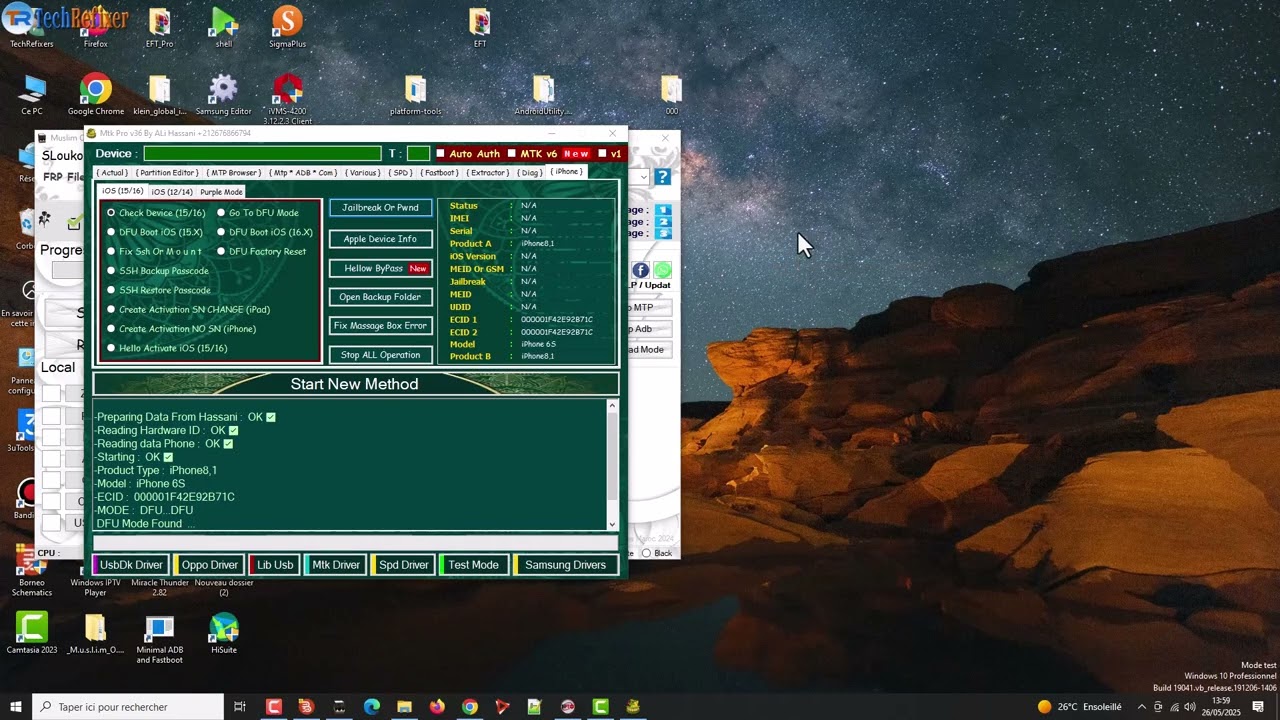
Task: Switch to iOS (12/14) sub-tab
Action: (172, 192)
